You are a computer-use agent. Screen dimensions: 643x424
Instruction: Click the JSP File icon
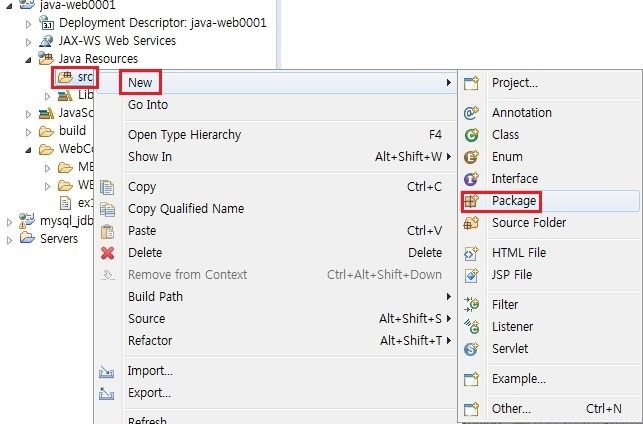(x=471, y=275)
